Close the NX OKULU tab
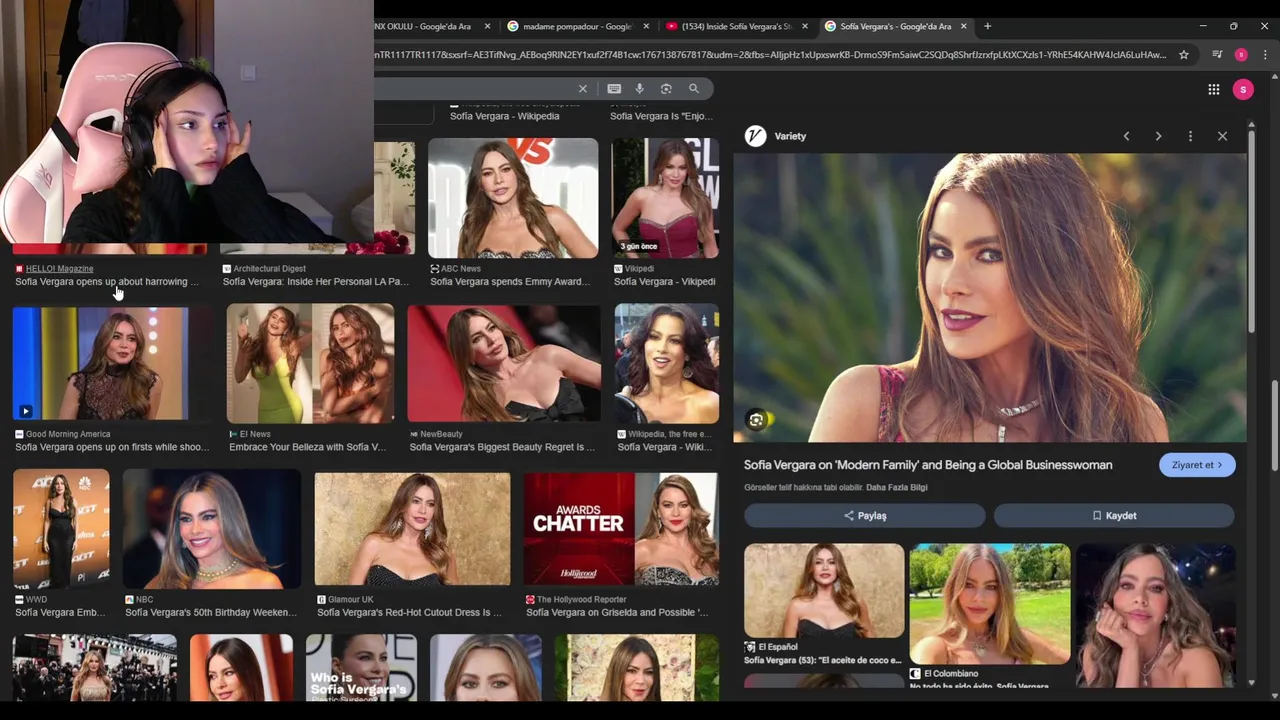1280x720 pixels. (x=487, y=26)
